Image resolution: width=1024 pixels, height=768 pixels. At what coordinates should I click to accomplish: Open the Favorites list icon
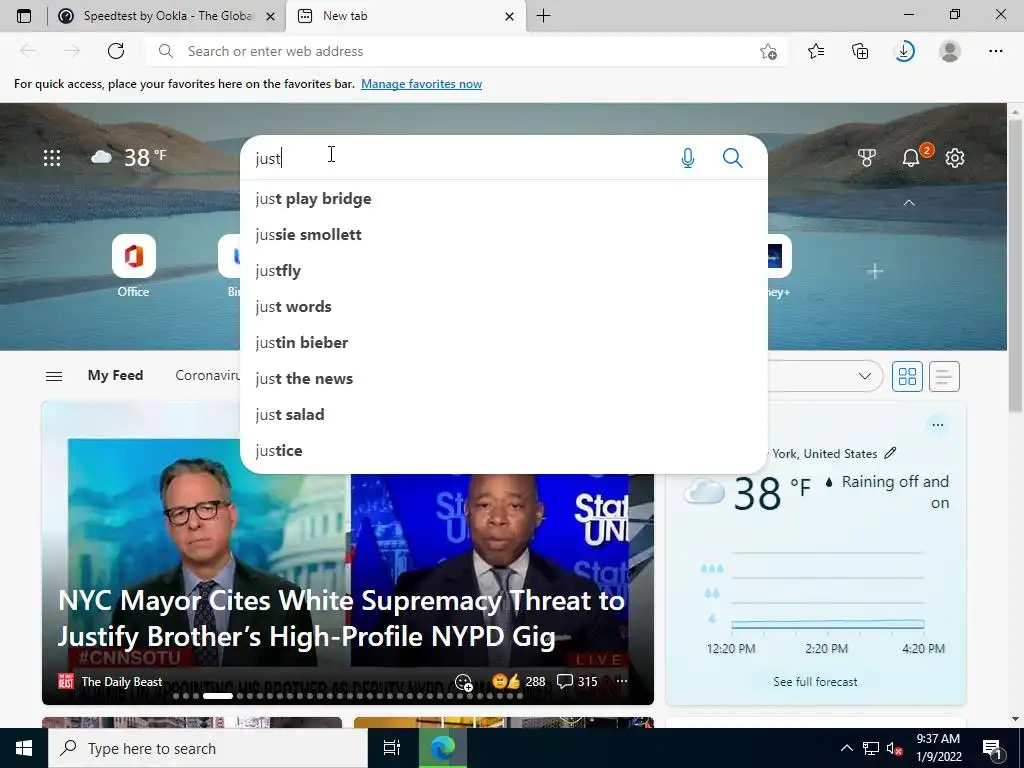coord(816,51)
